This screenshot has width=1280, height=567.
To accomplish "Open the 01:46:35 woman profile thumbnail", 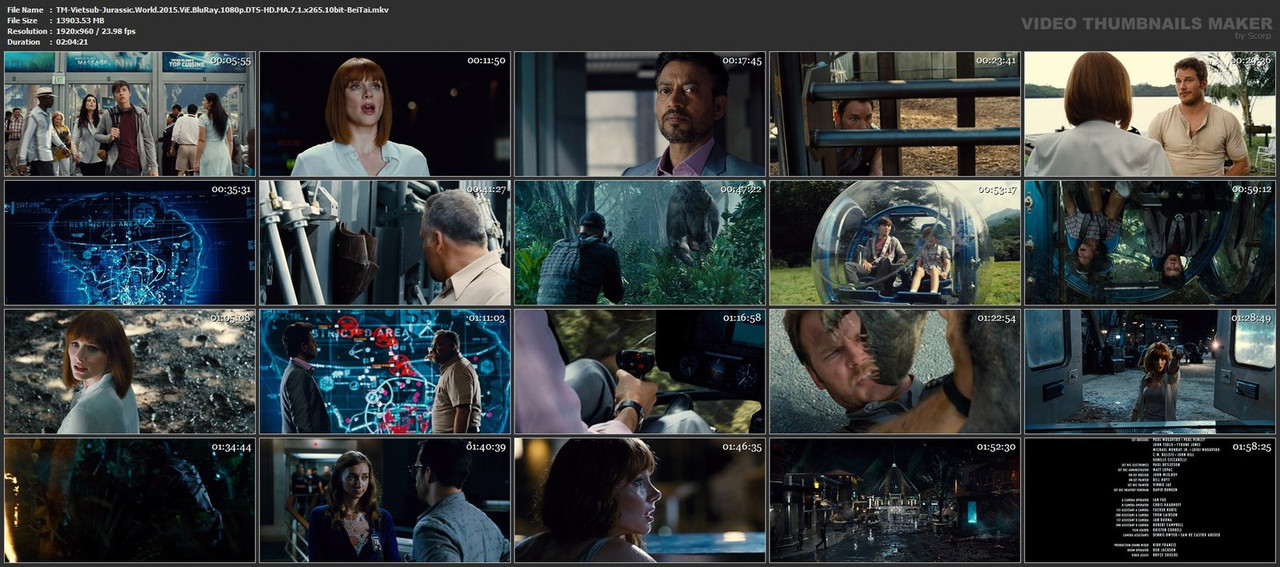I will click(640, 500).
